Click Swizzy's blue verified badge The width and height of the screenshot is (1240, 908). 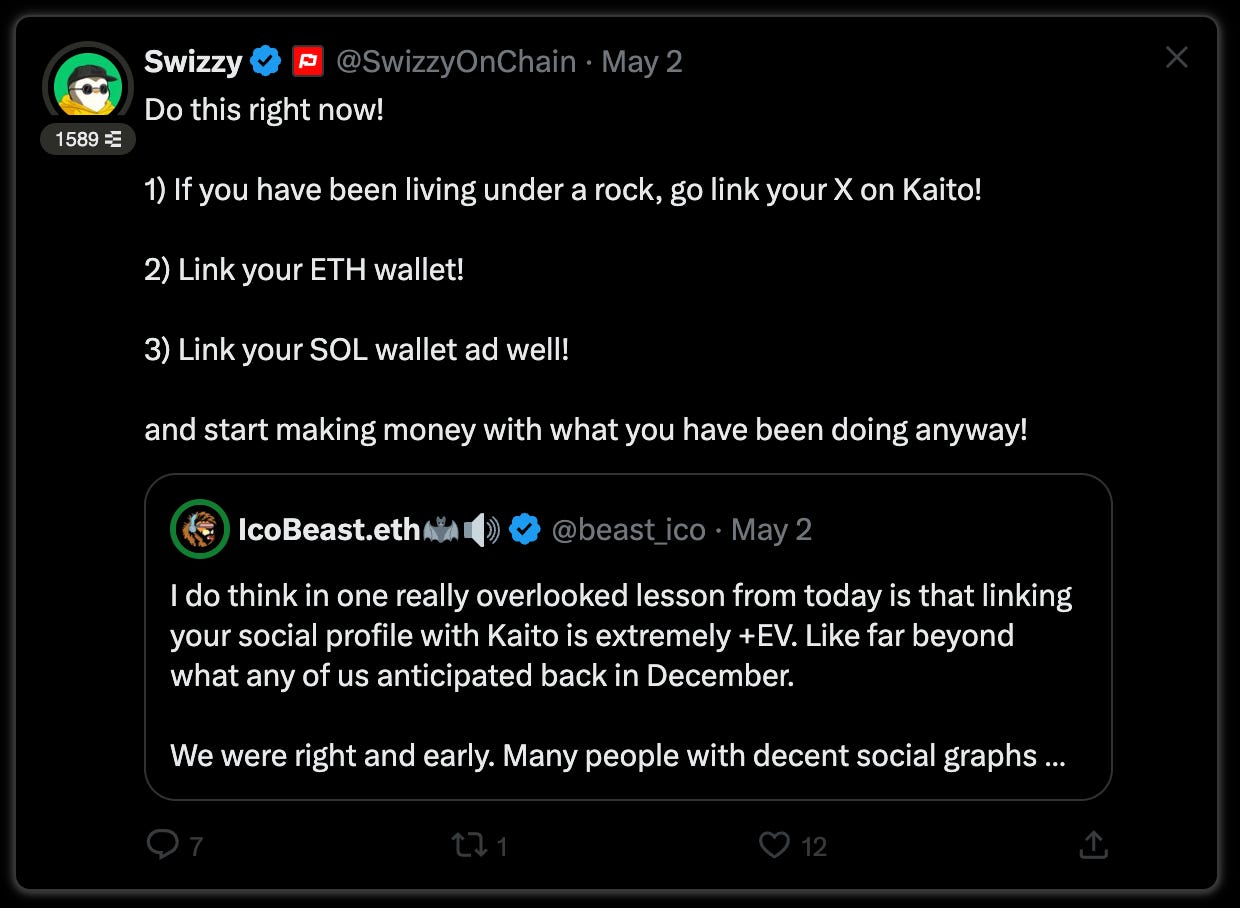click(265, 62)
